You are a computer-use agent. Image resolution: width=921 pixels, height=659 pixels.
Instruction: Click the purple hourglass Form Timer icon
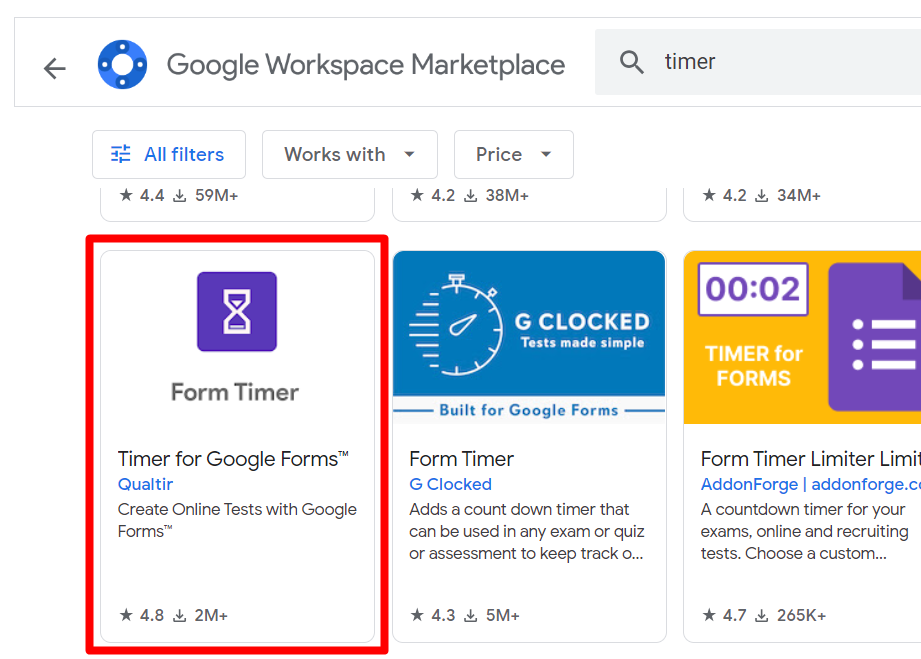237,312
